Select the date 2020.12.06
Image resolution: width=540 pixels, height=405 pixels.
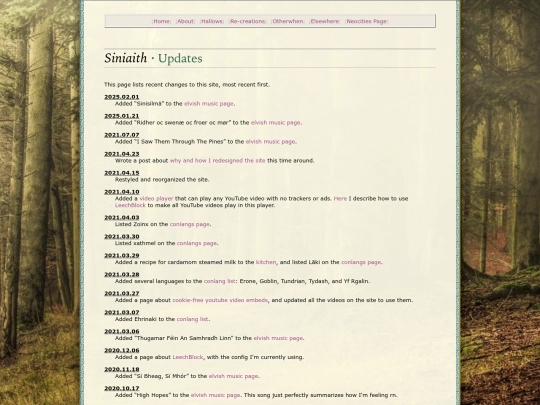coord(122,350)
